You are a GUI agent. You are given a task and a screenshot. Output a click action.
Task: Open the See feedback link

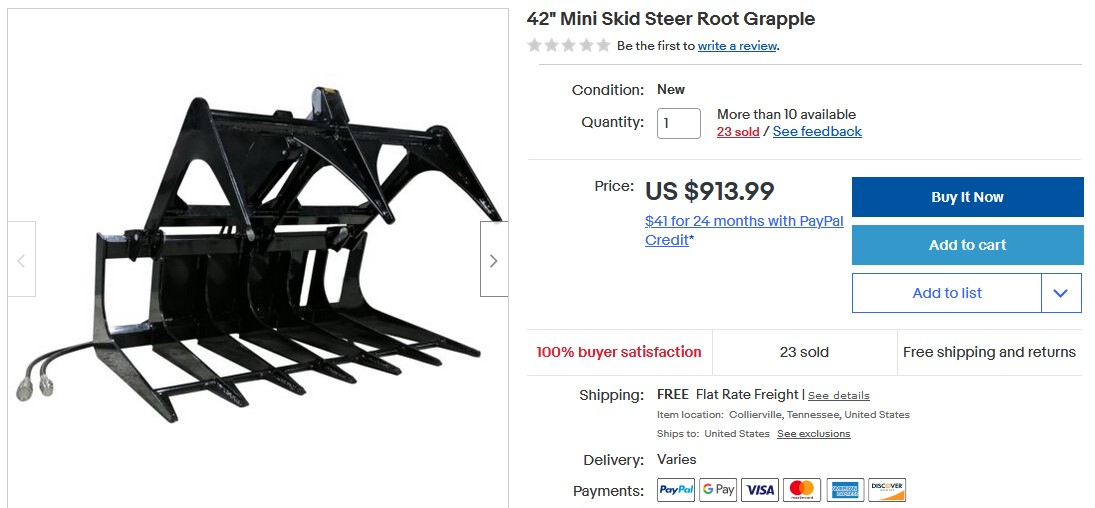817,131
